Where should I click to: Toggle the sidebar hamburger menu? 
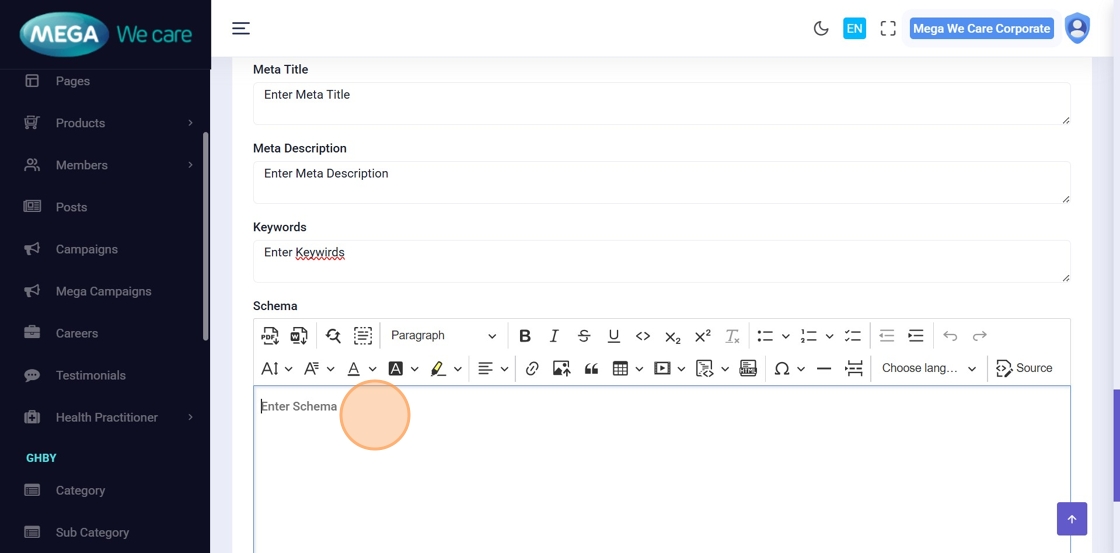241,29
